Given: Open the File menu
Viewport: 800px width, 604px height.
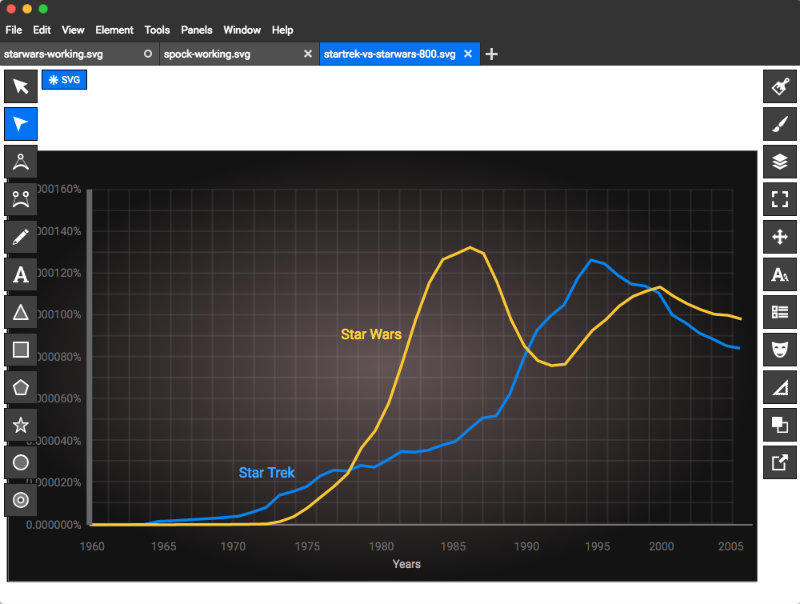Looking at the screenshot, I should point(14,30).
